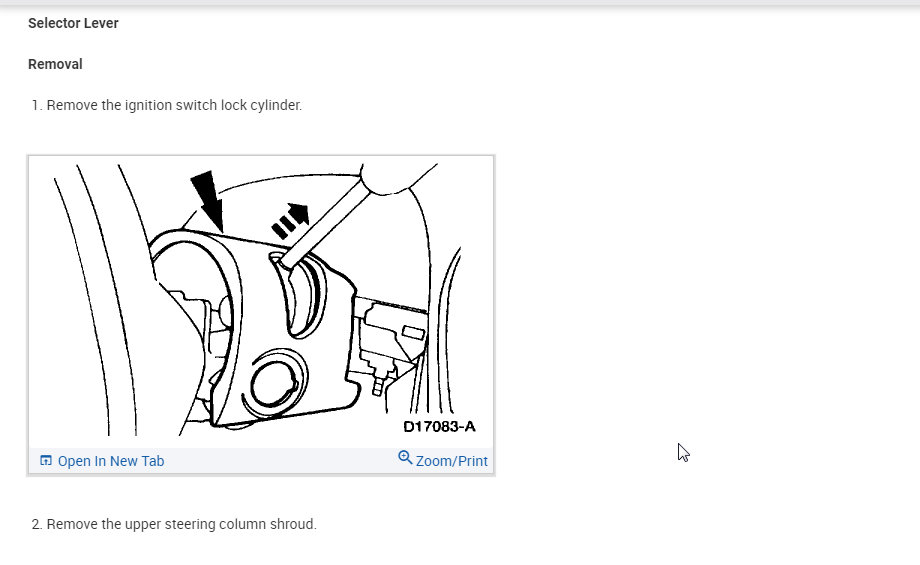Image resolution: width=920 pixels, height=565 pixels.
Task: Click the D17083-A figure label
Action: click(x=439, y=427)
